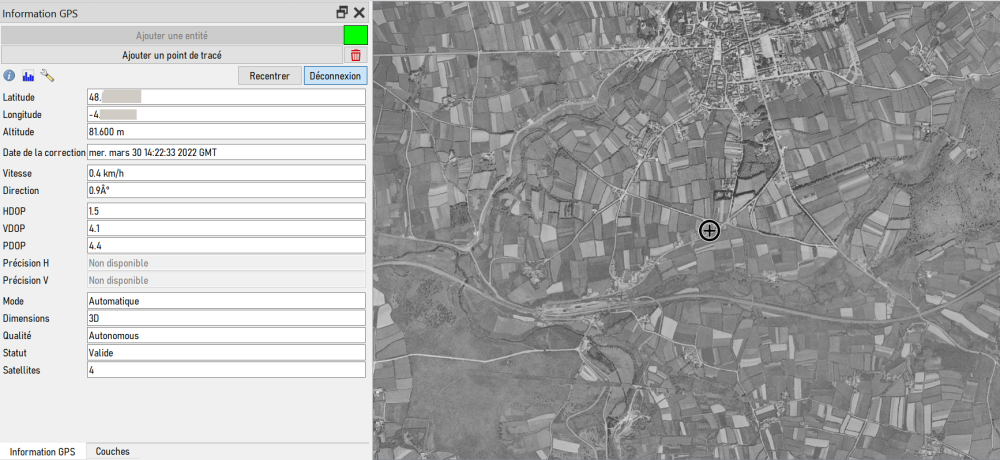The image size is (1000, 460).
Task: Click the Vitesse field showing 0.4 km/h
Action: pyautogui.click(x=226, y=173)
